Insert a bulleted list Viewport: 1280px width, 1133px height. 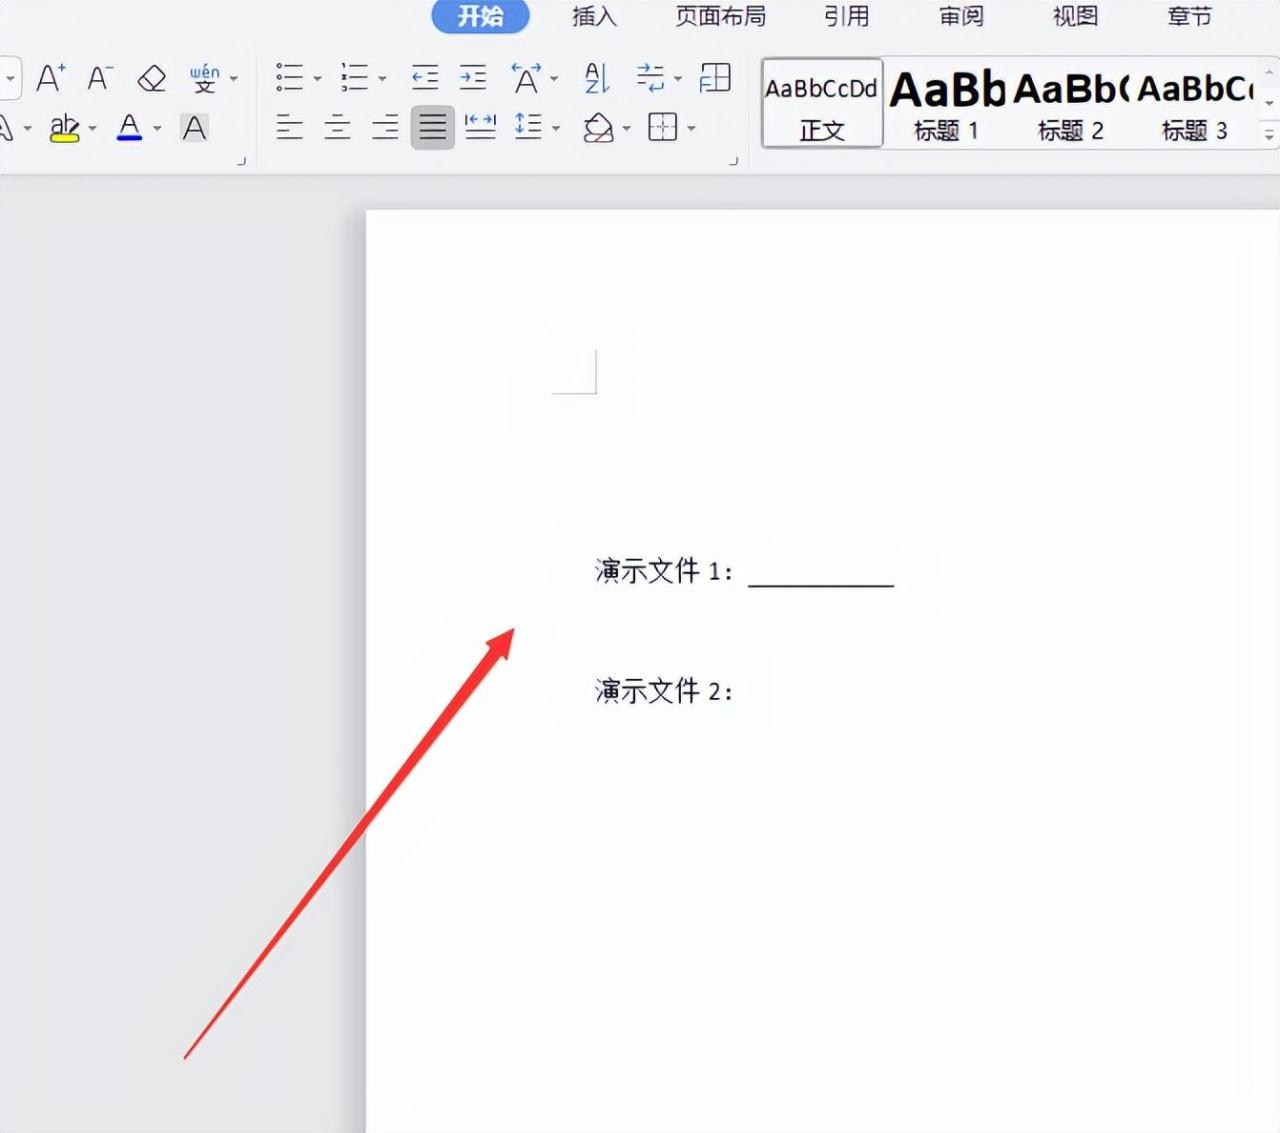tap(290, 77)
